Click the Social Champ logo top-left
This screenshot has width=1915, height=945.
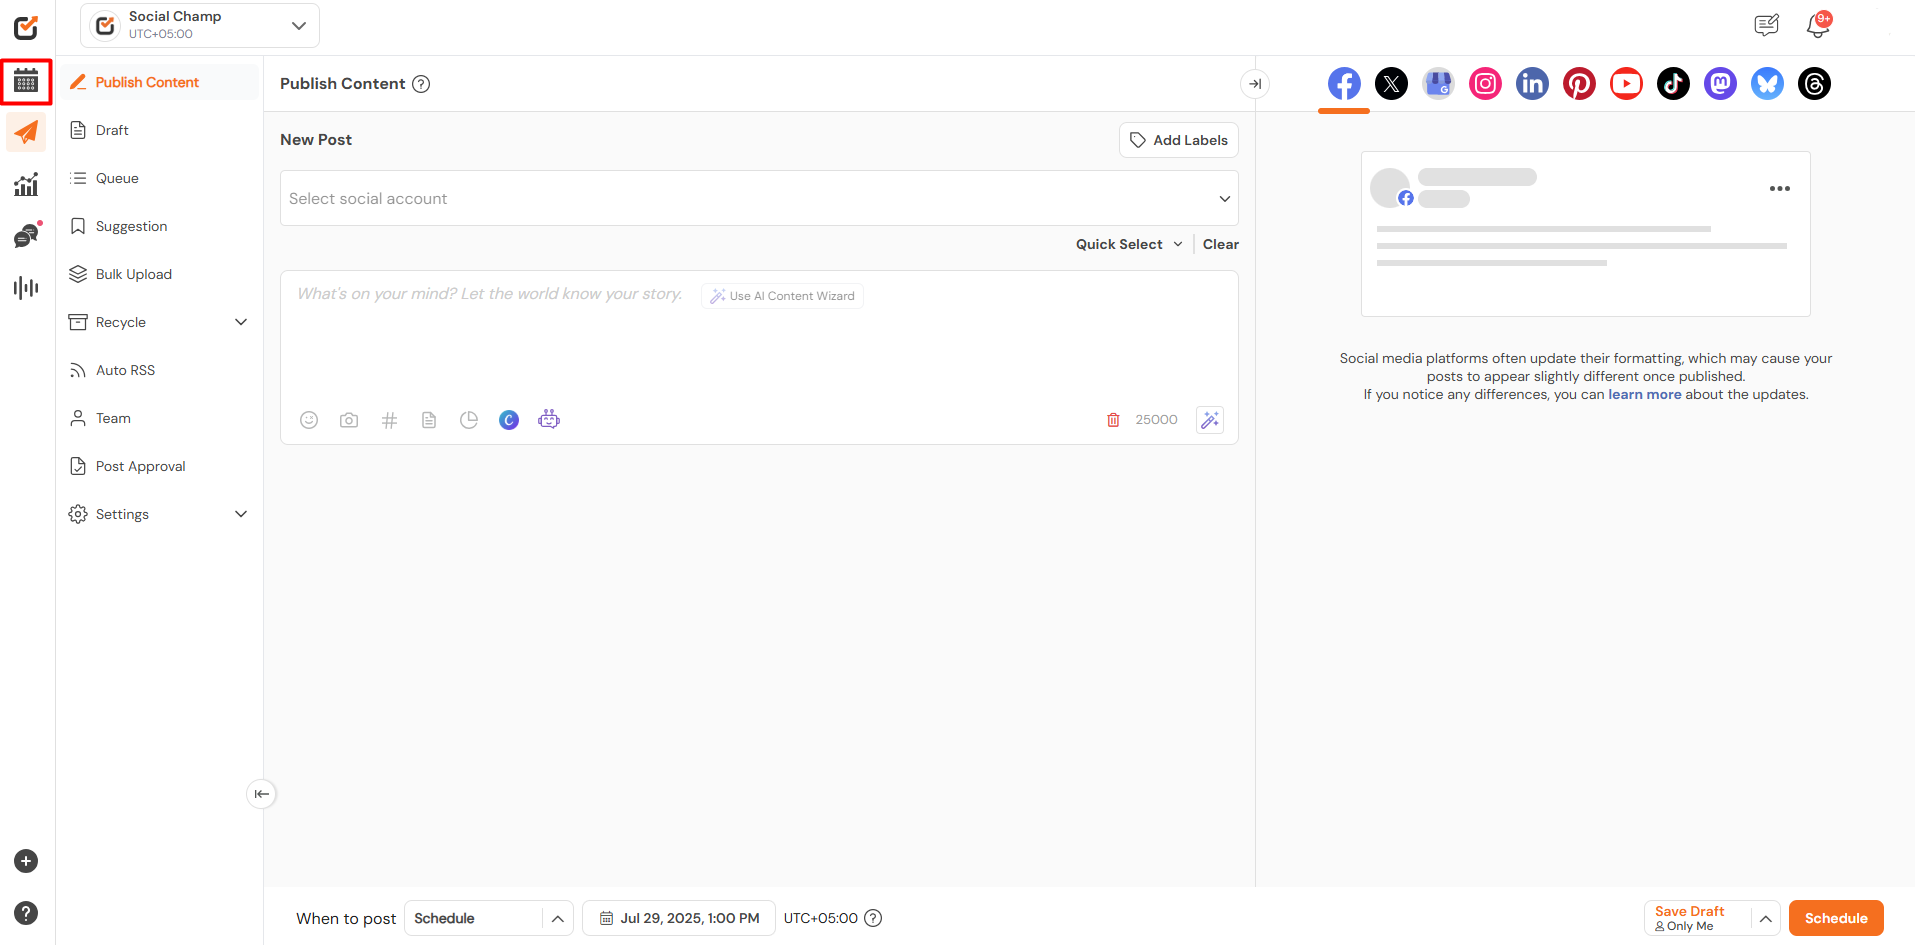click(27, 27)
